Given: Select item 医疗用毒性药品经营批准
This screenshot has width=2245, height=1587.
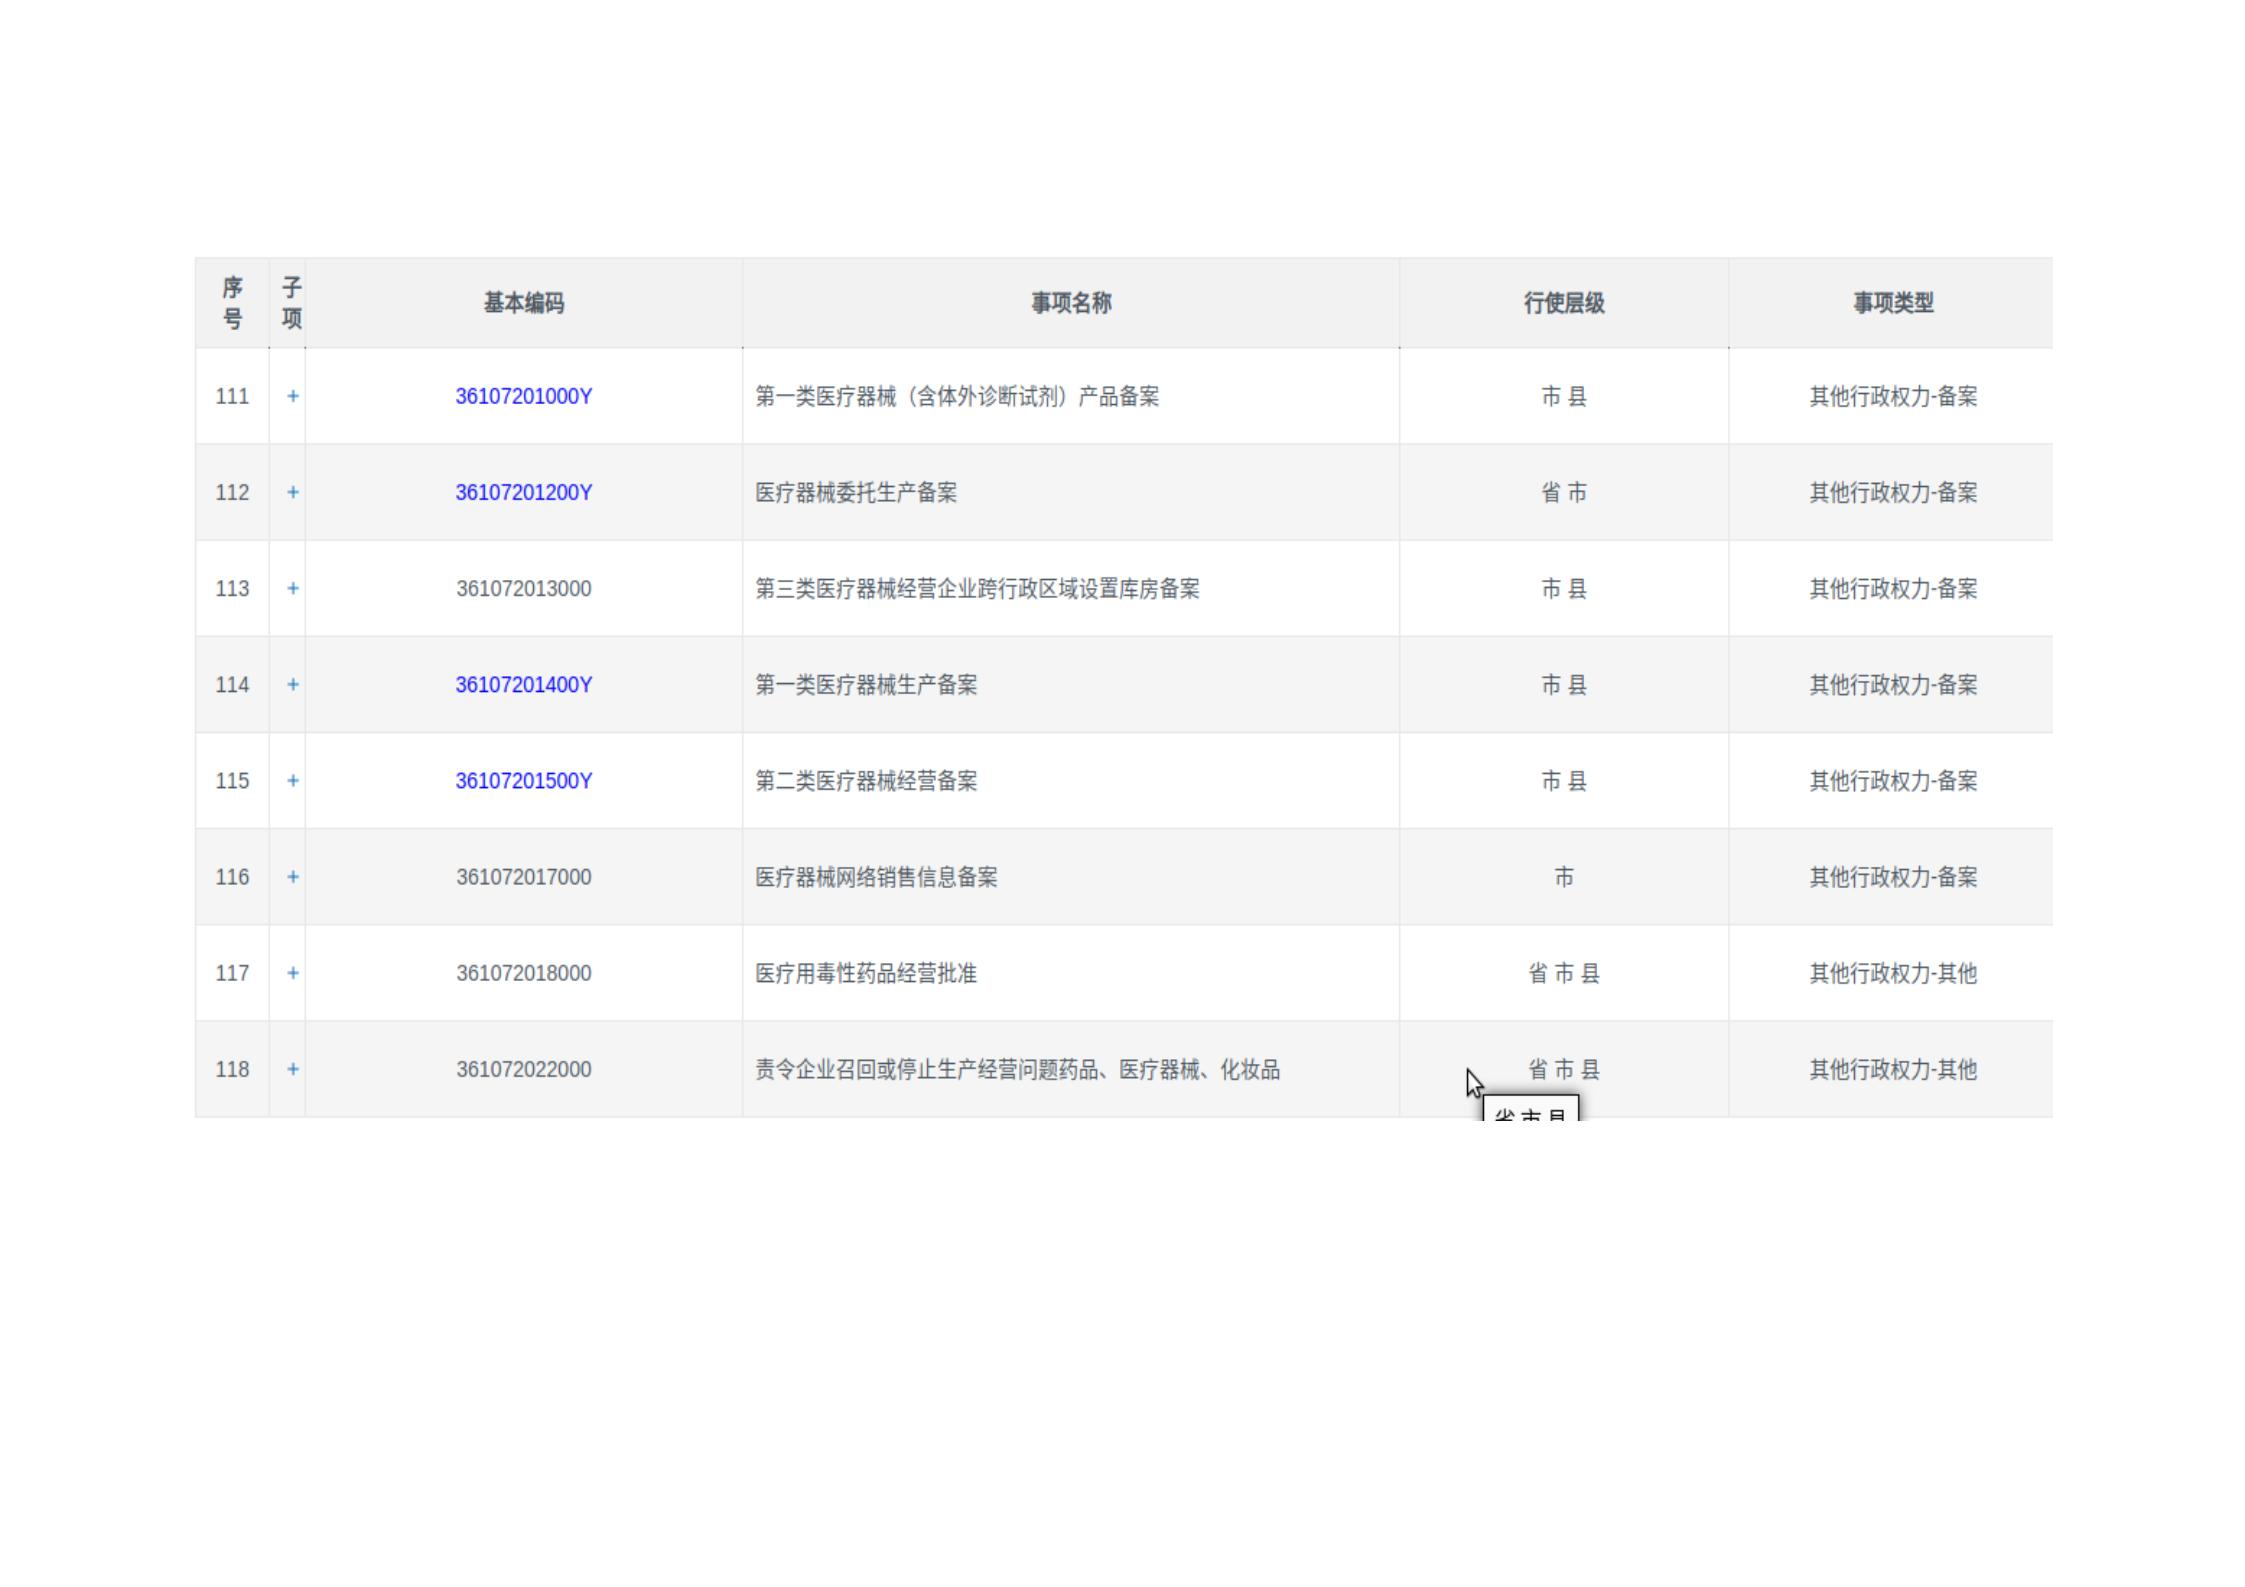Looking at the screenshot, I should pos(865,973).
